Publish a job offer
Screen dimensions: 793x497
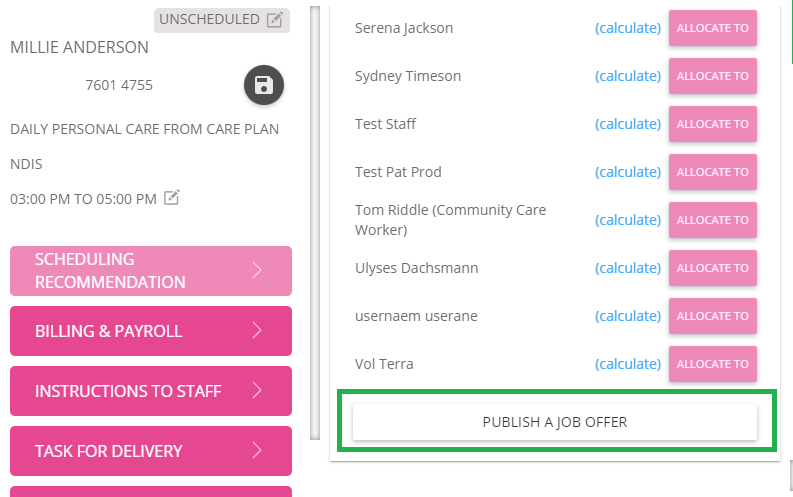(555, 422)
